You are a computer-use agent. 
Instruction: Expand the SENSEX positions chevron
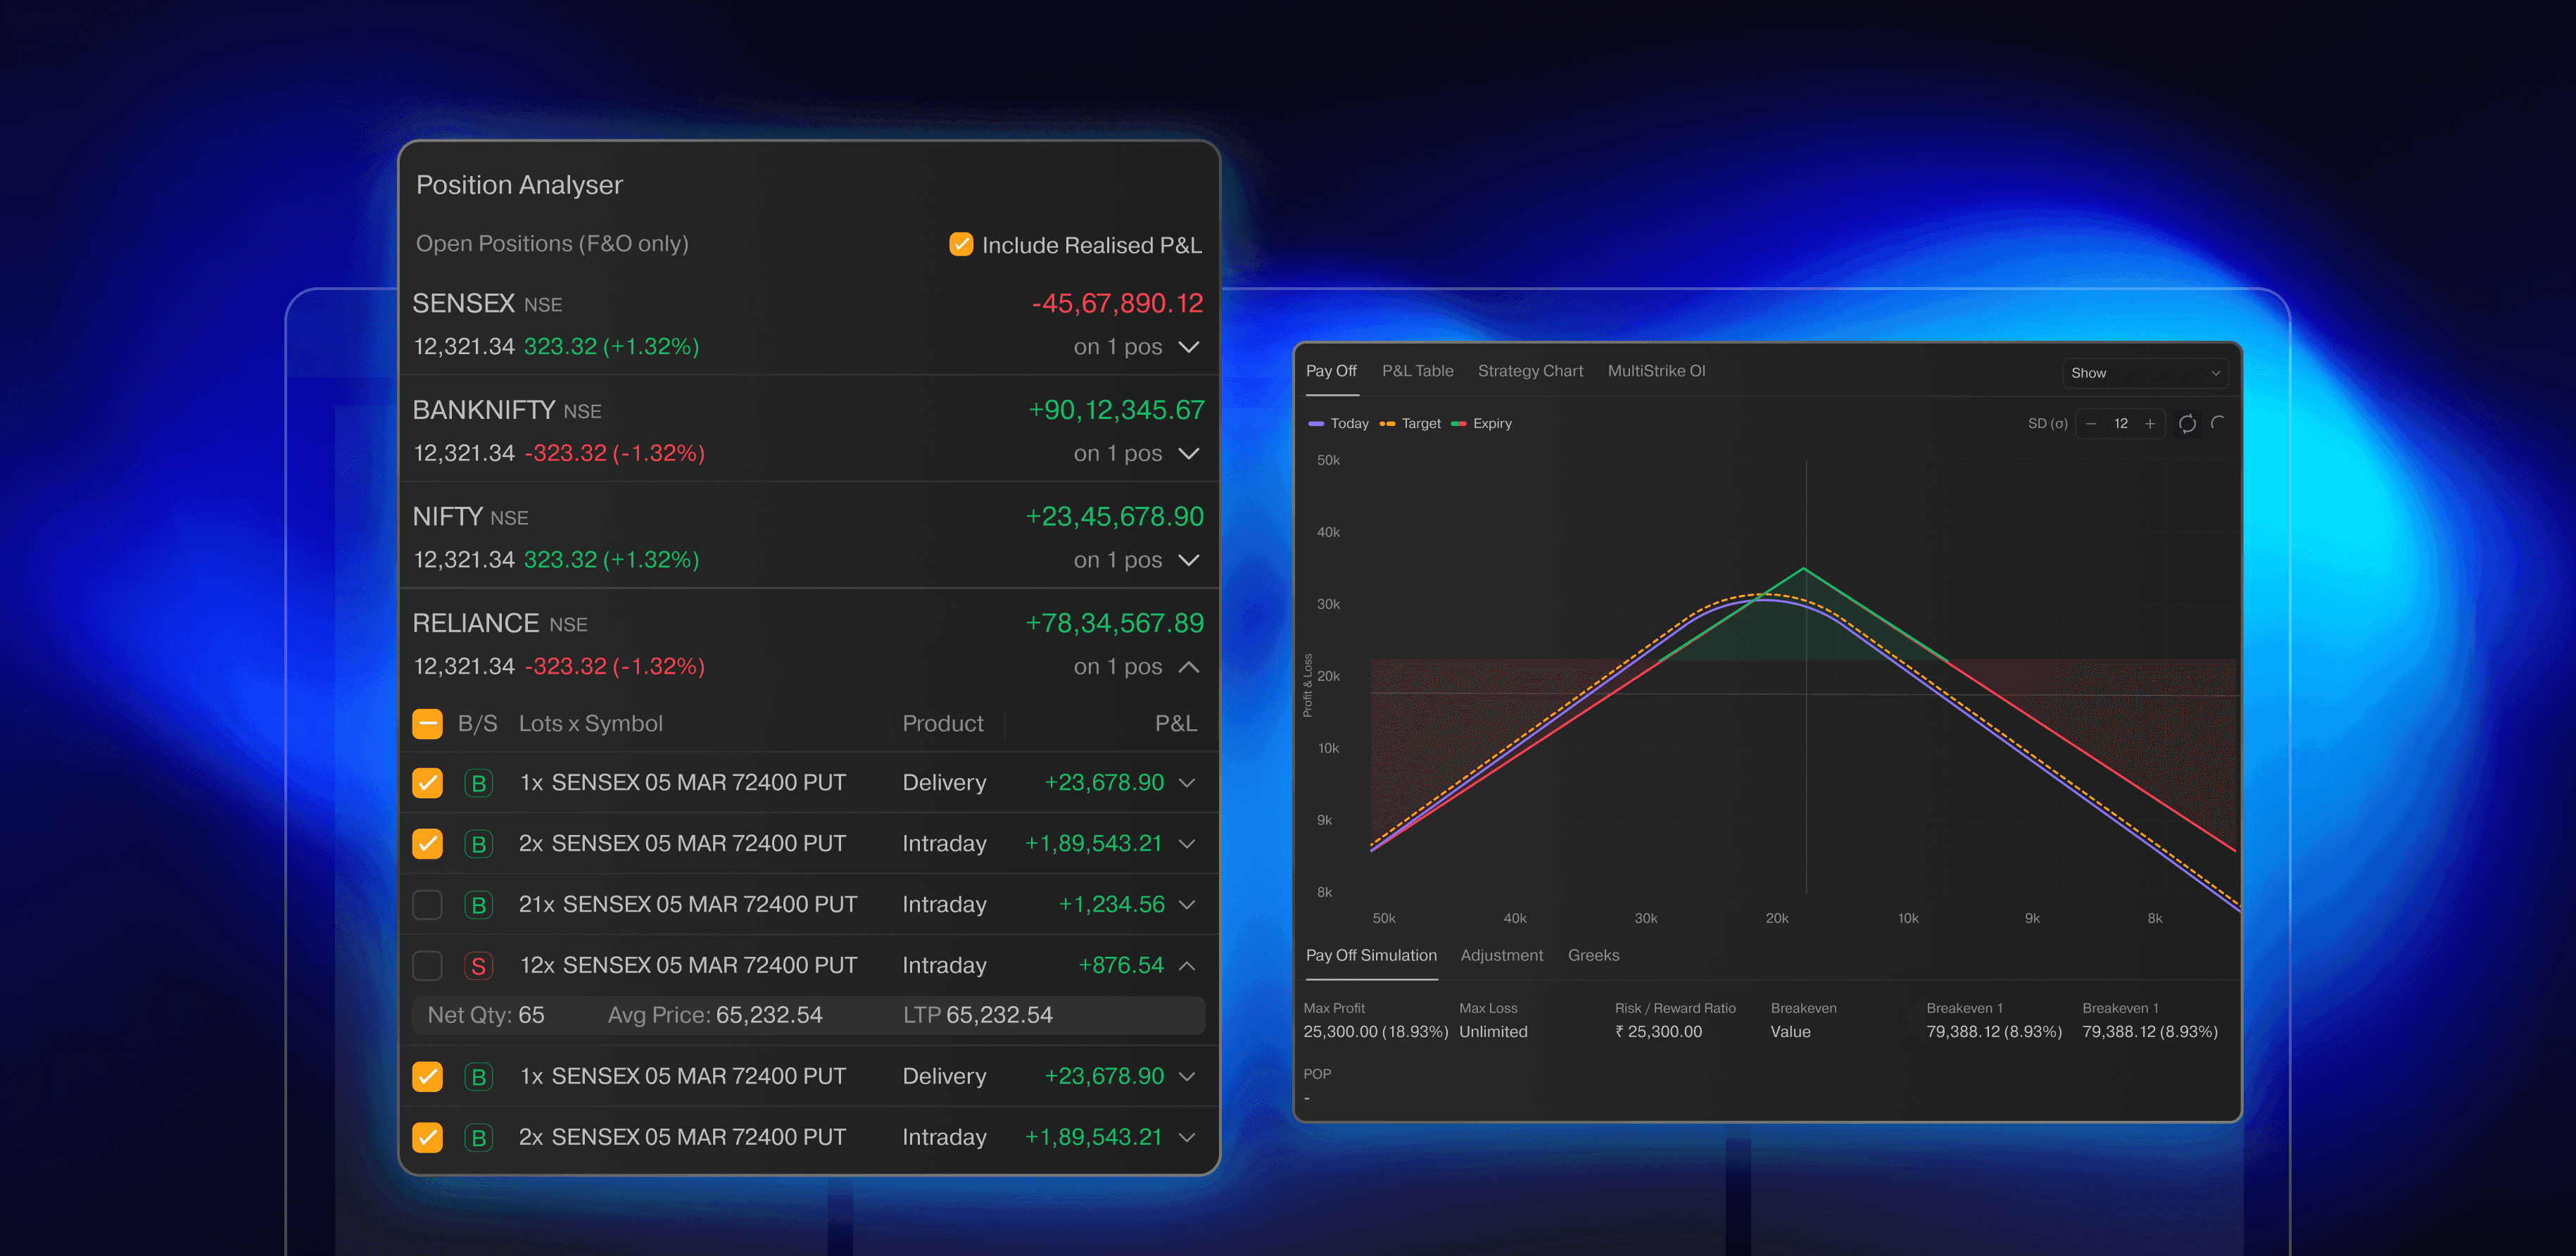(1188, 347)
